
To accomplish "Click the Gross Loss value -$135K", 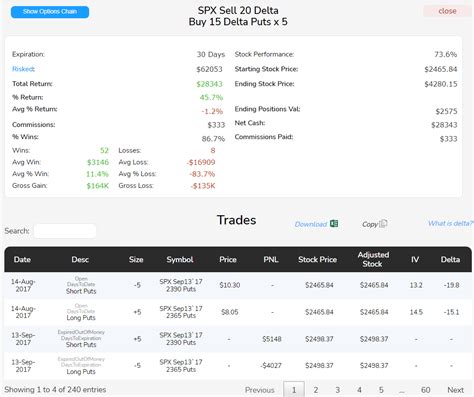I will tap(203, 186).
